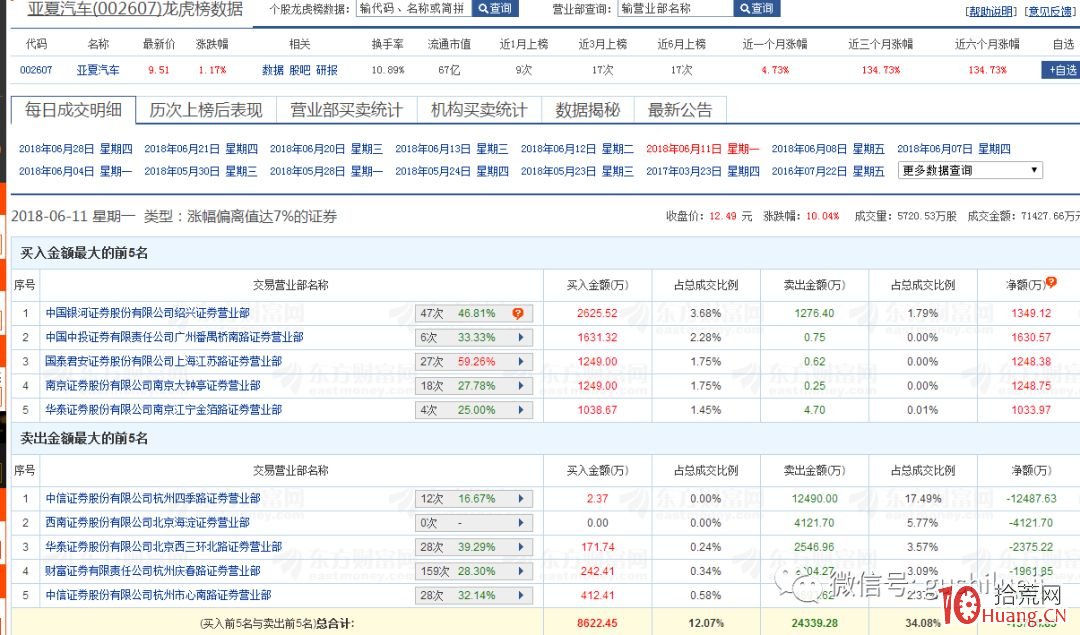Open 南京证券 南京大钟亭 link
1080x635 pixels.
pos(153,385)
